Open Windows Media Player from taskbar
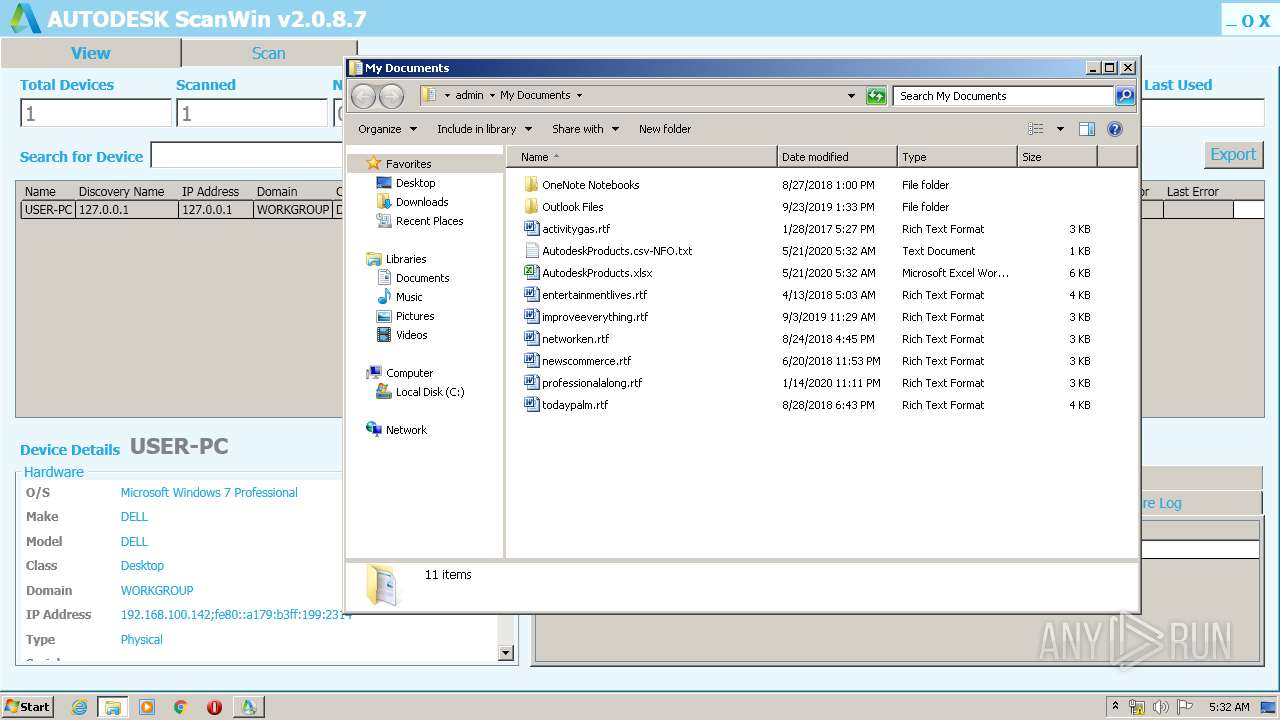The width and height of the screenshot is (1280, 720). [147, 707]
